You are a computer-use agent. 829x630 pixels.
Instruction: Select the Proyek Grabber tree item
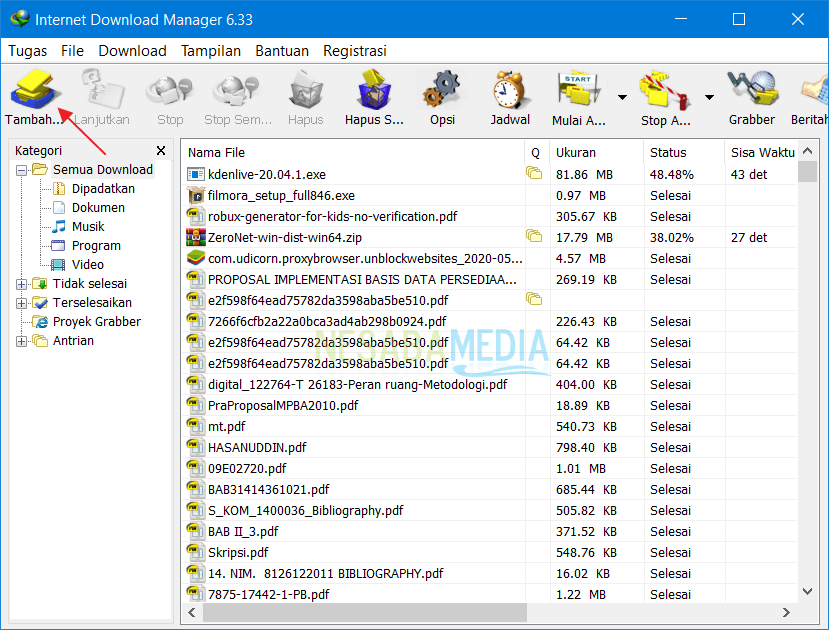[97, 322]
